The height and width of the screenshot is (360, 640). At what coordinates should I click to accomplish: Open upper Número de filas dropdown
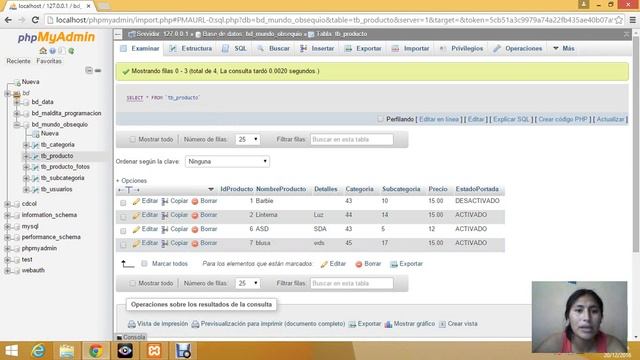pos(248,140)
